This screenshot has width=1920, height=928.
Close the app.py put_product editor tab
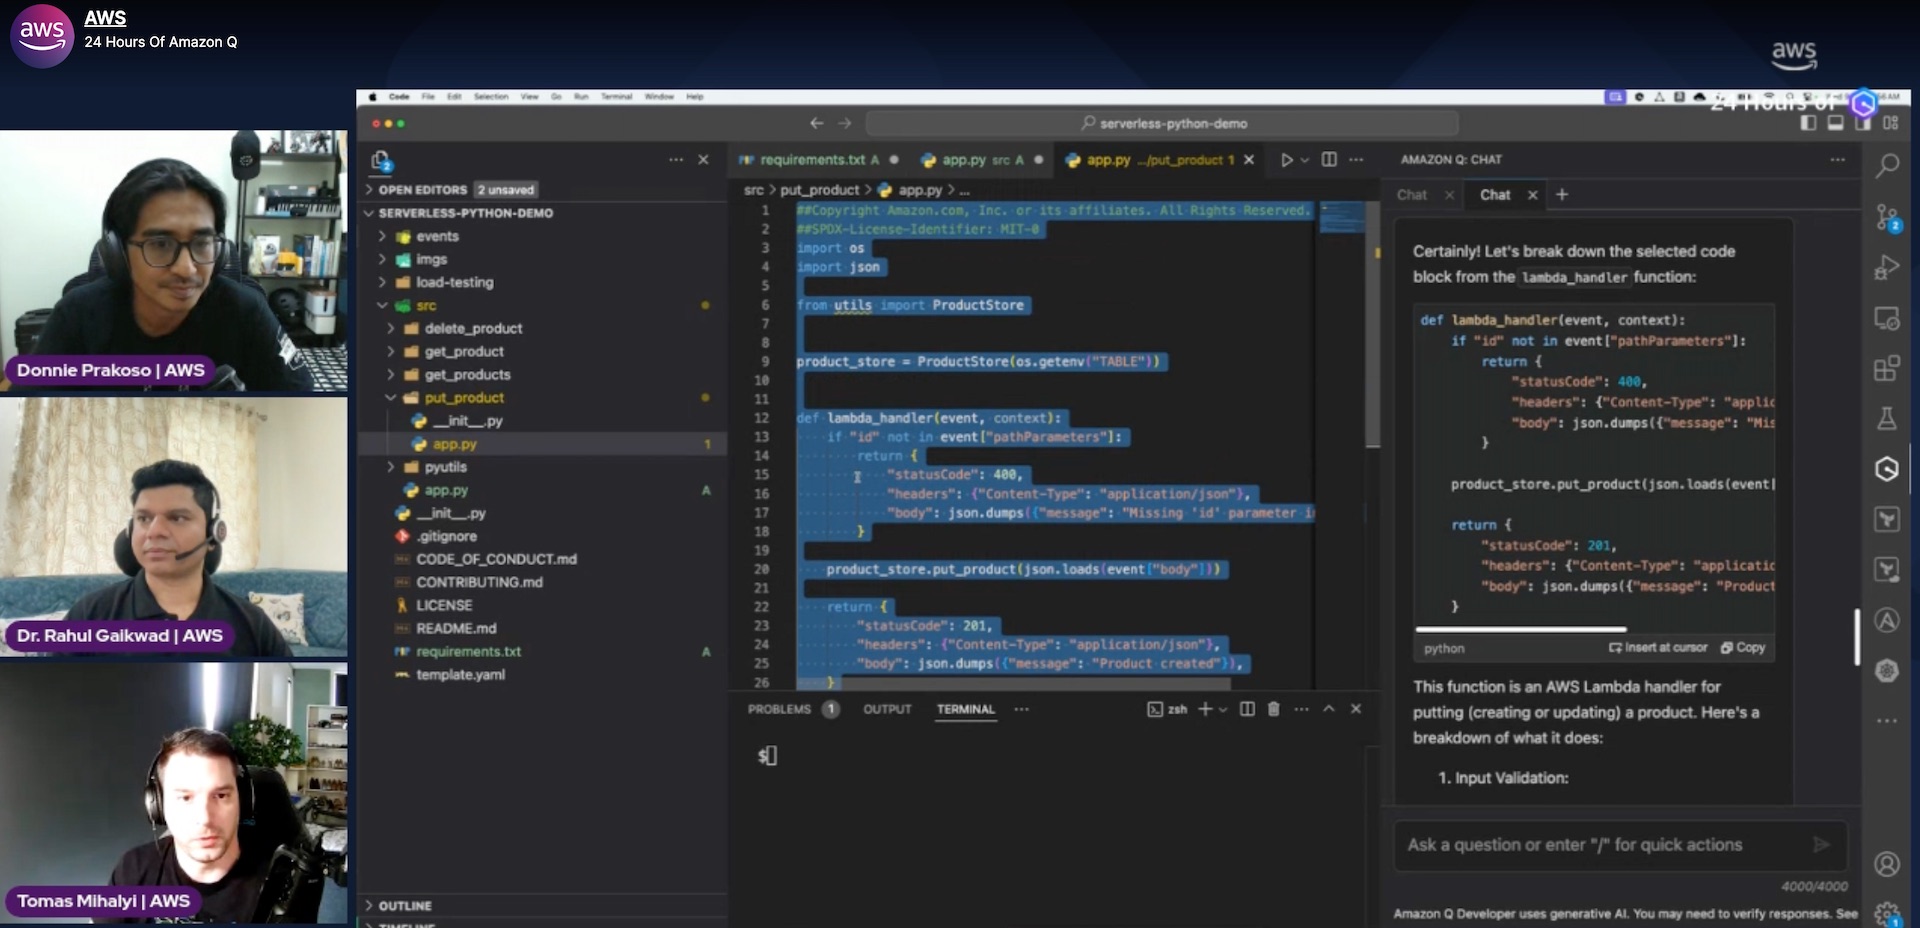[x=1249, y=160]
